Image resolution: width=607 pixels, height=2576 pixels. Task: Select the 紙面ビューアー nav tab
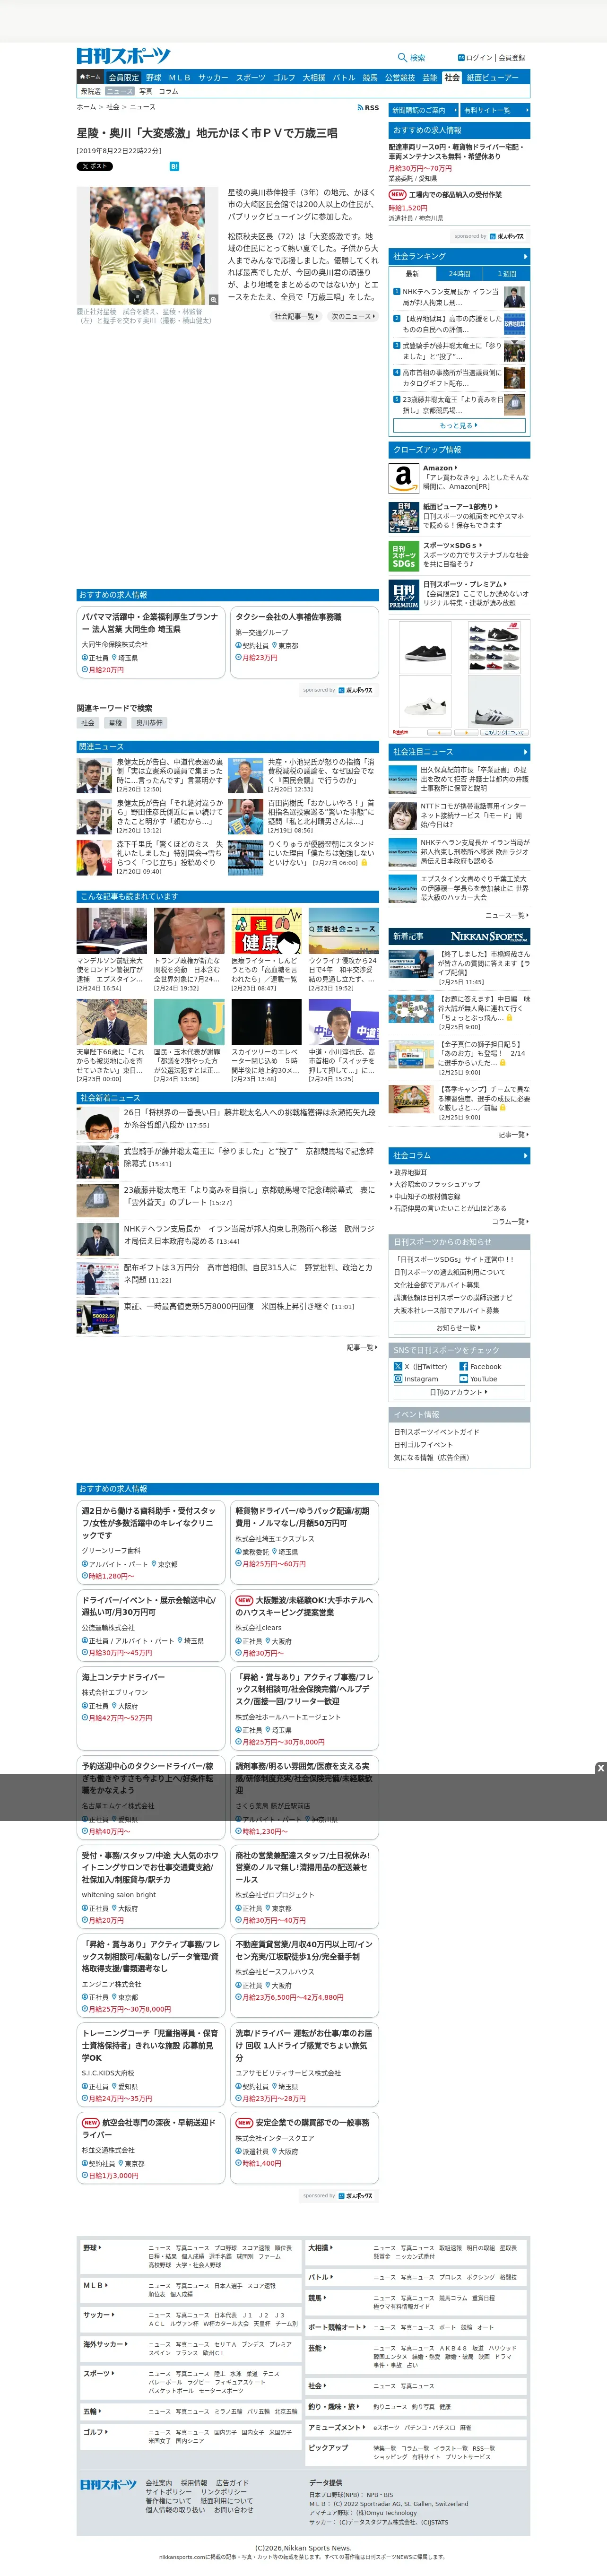tap(493, 77)
